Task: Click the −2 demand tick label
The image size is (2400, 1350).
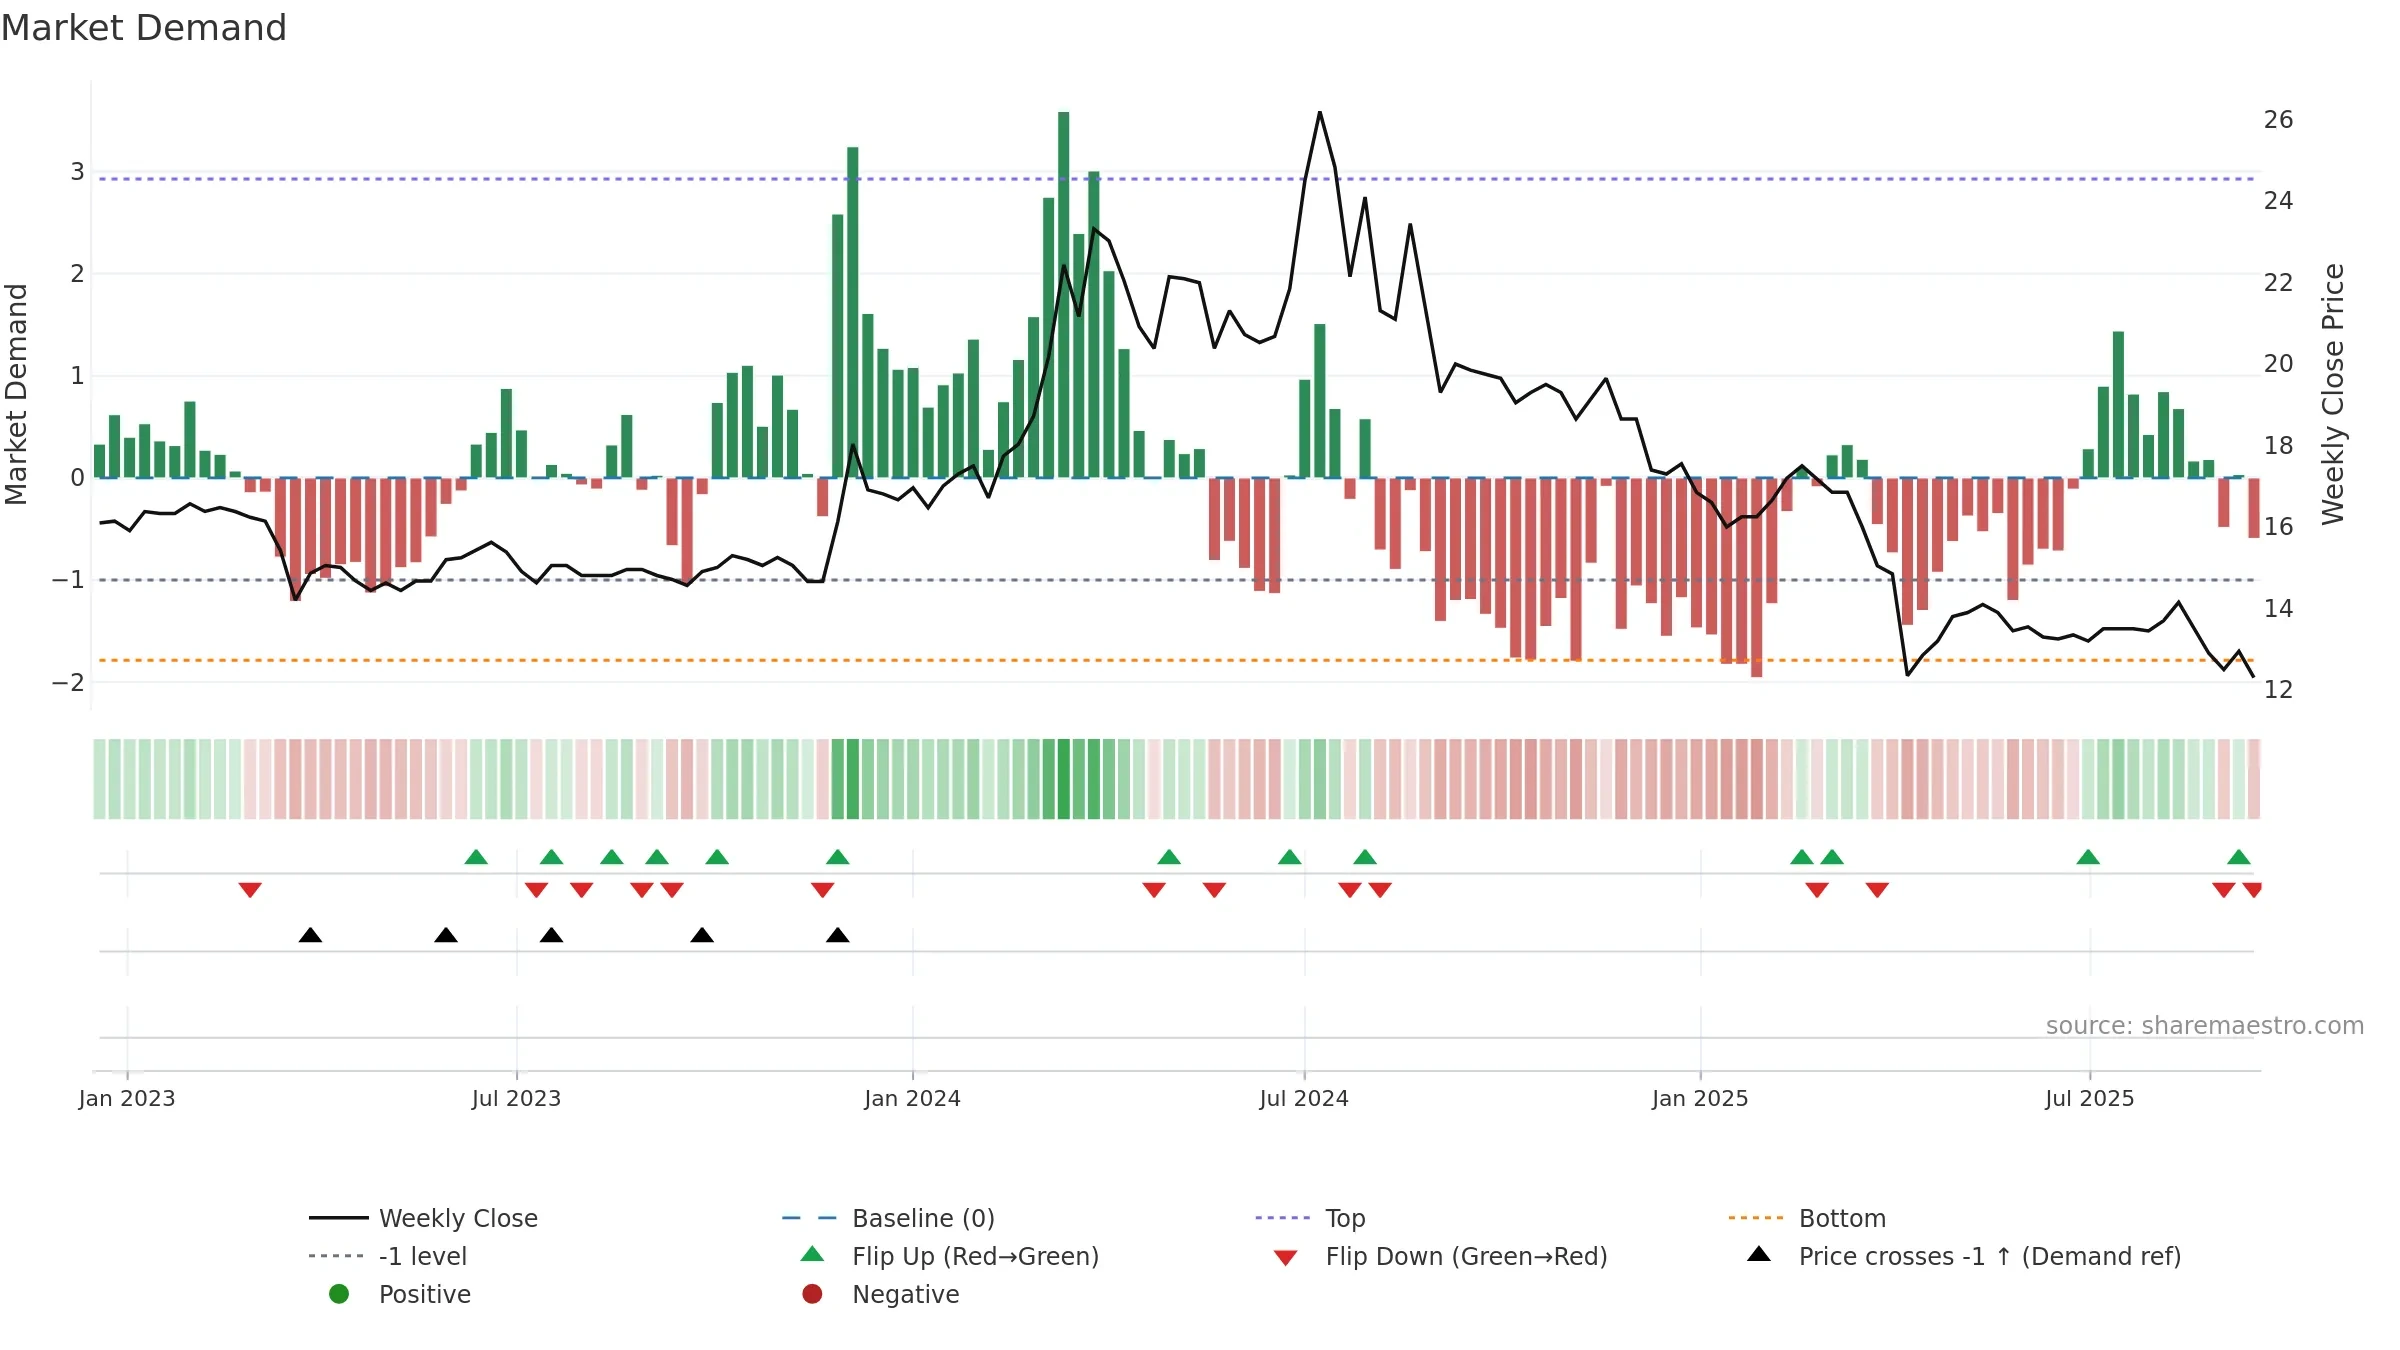Action: tap(68, 682)
